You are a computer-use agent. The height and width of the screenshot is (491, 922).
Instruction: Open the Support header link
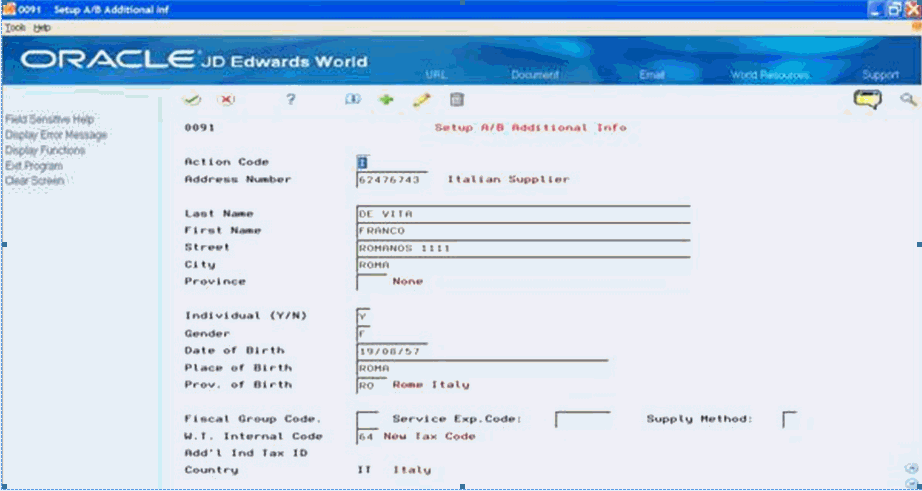coord(881,75)
